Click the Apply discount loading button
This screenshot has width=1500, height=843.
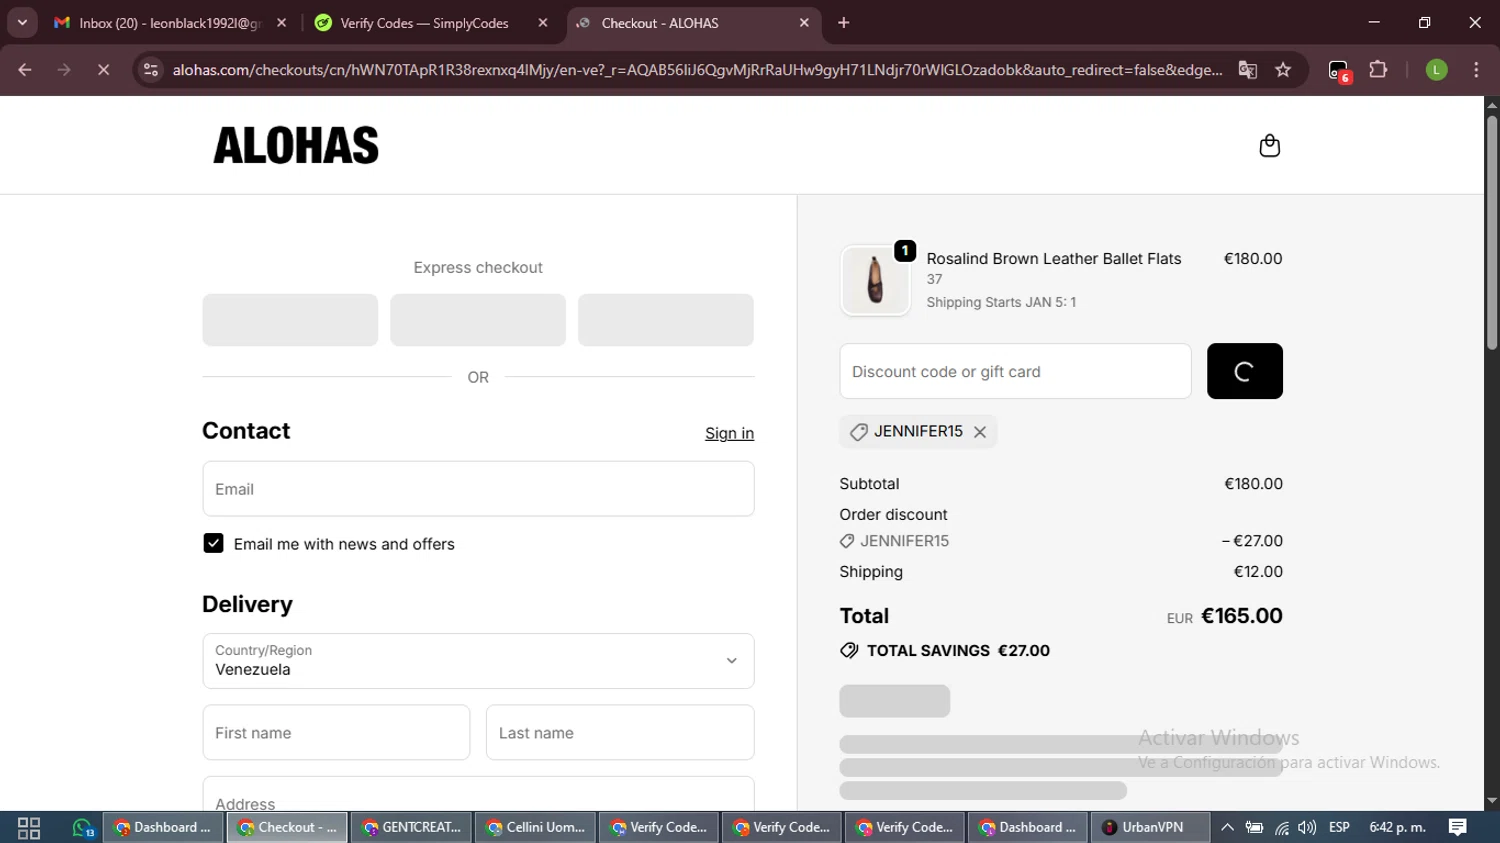coord(1244,371)
